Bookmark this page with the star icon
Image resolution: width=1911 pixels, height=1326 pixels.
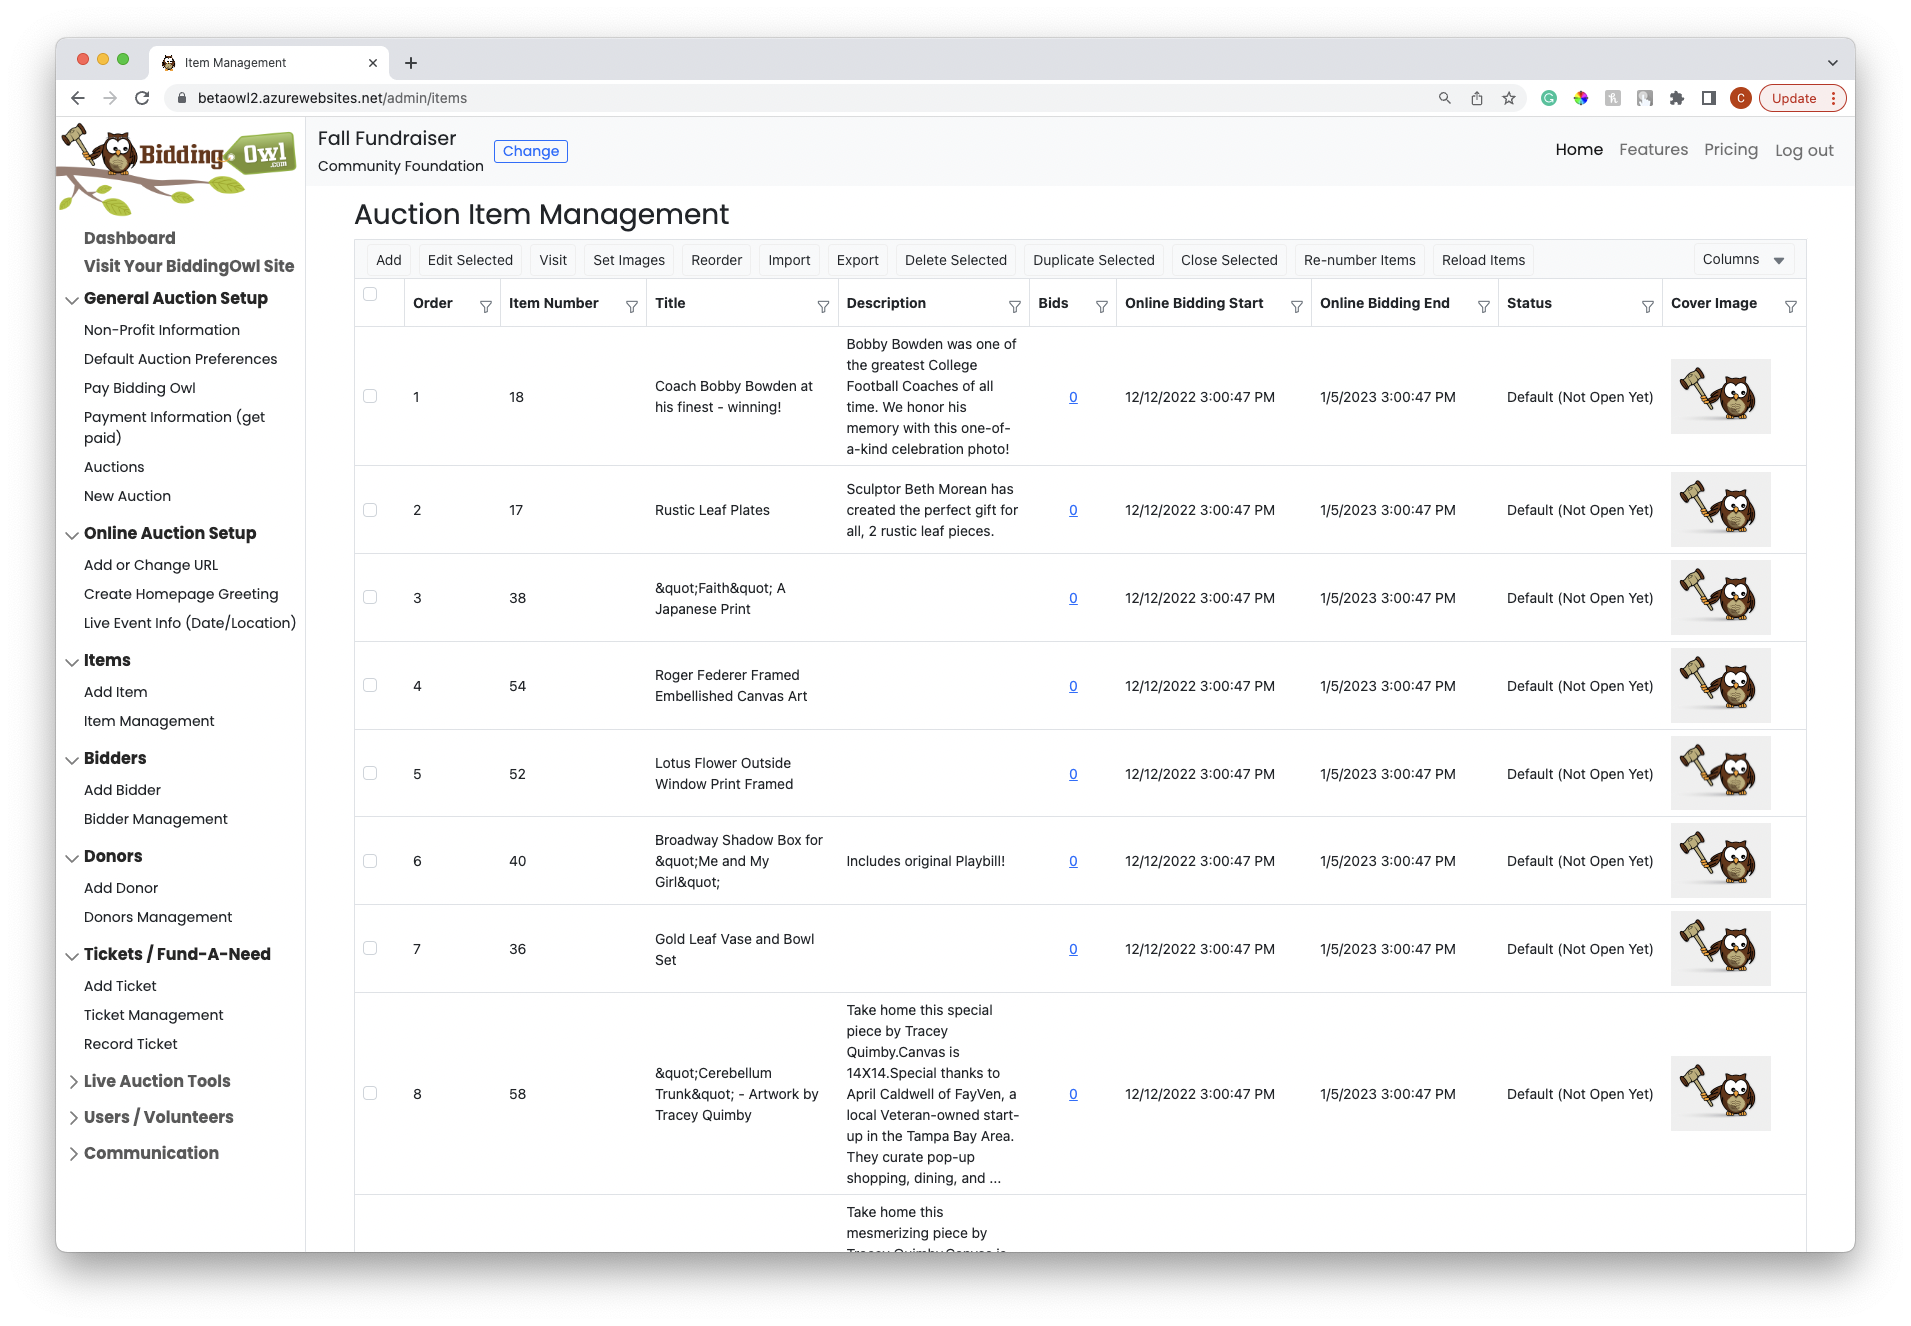pyautogui.click(x=1508, y=98)
